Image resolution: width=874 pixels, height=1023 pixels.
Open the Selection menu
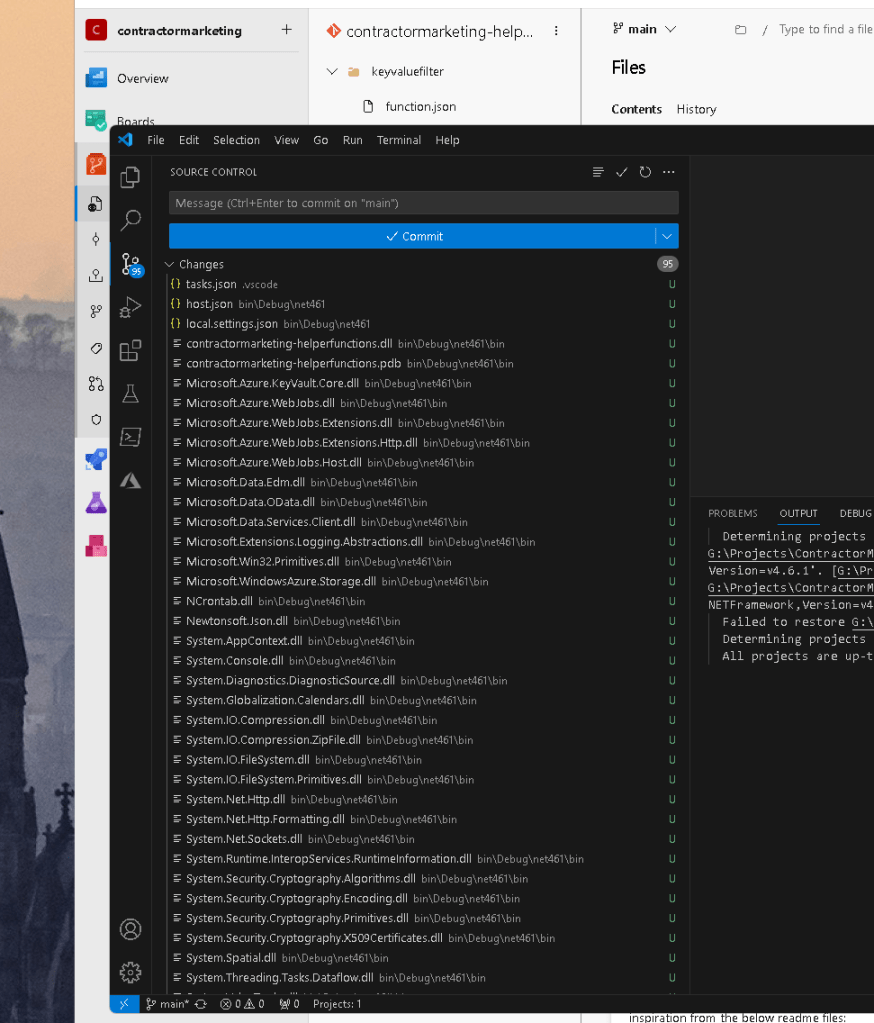point(236,140)
